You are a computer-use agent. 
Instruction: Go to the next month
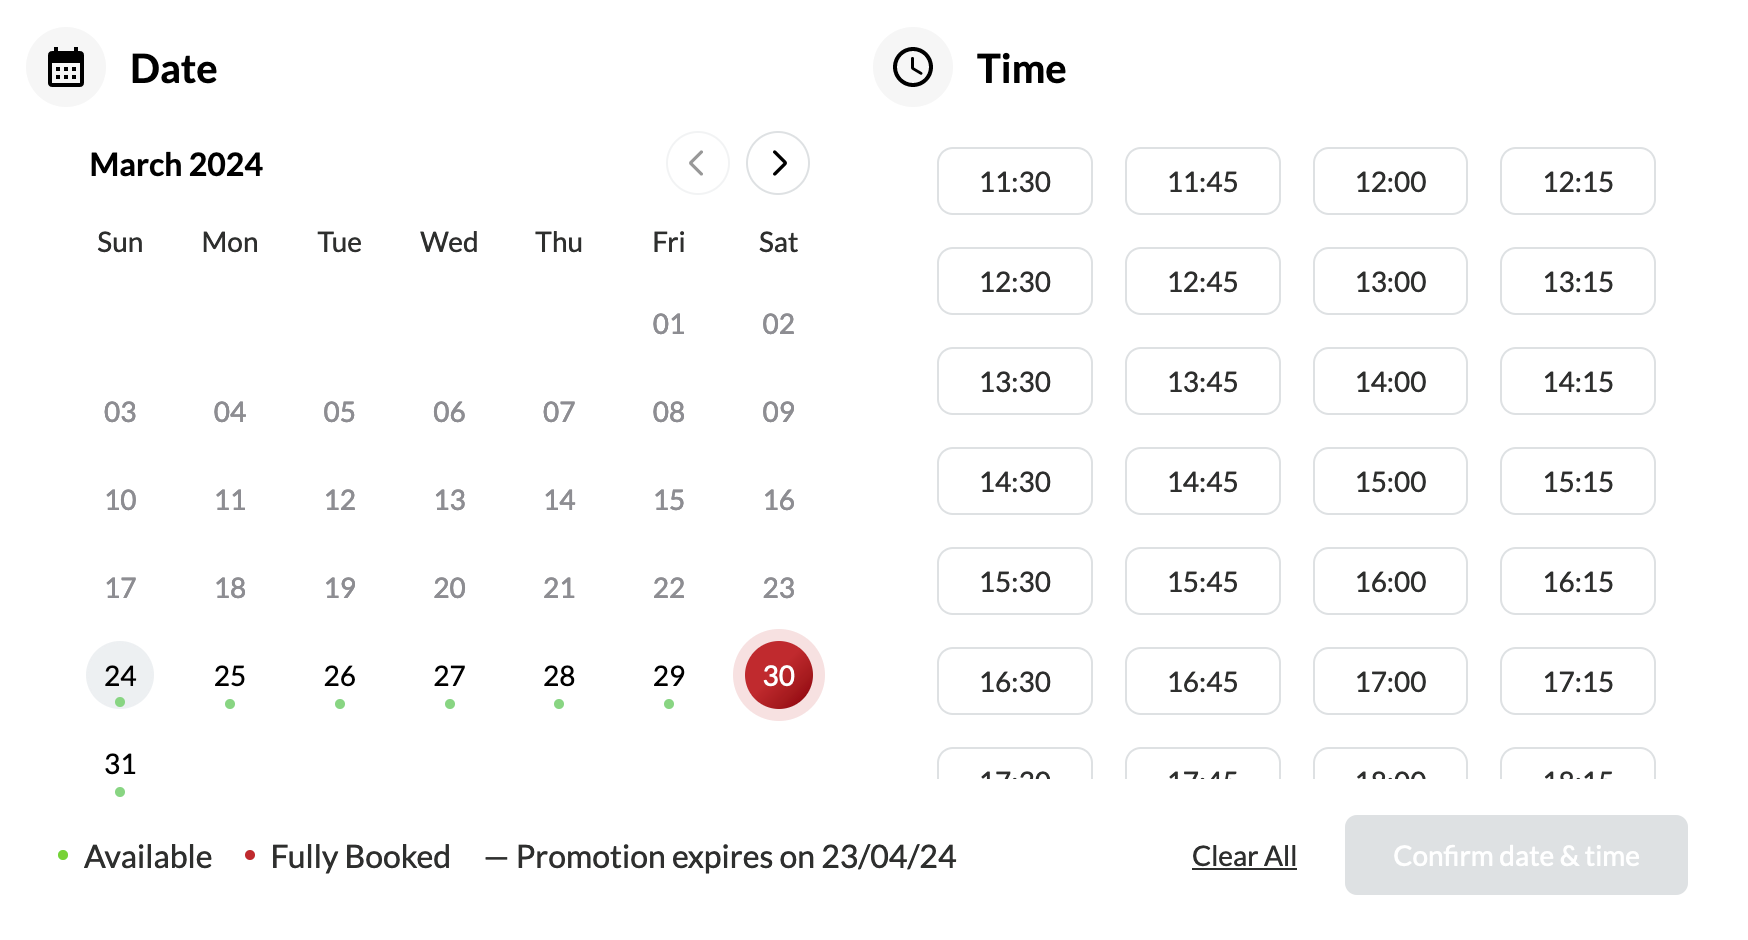pyautogui.click(x=778, y=163)
